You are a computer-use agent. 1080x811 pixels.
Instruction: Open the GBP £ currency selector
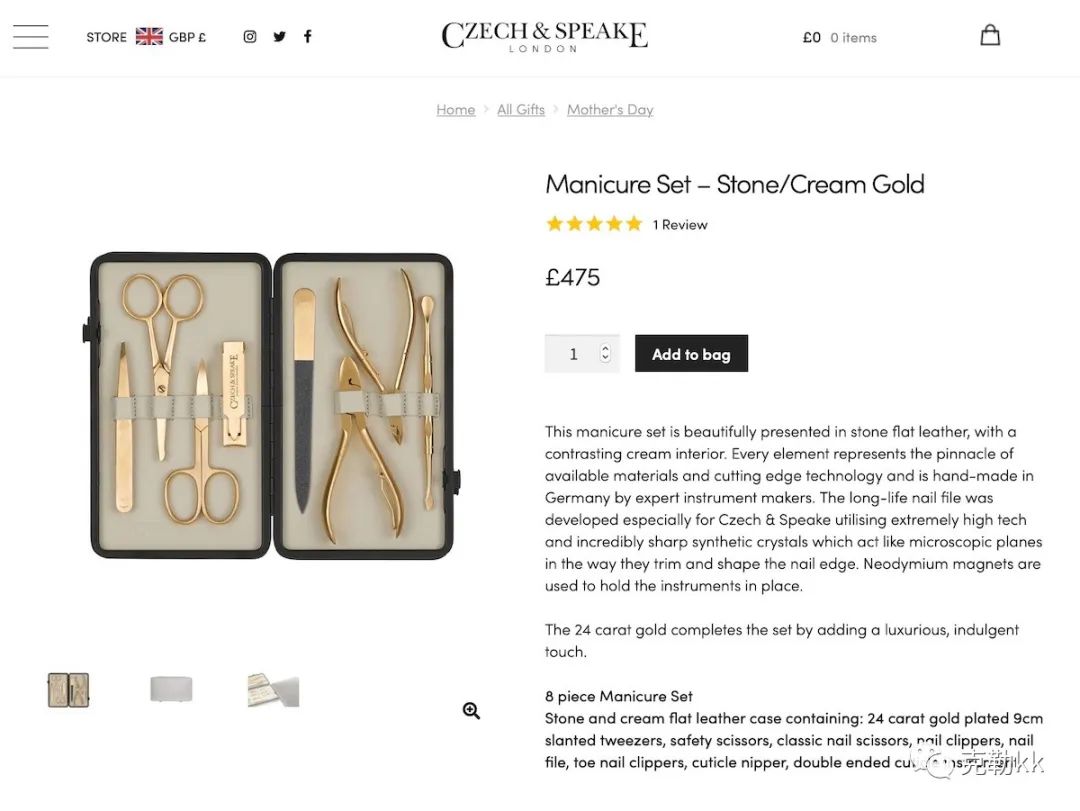[187, 37]
